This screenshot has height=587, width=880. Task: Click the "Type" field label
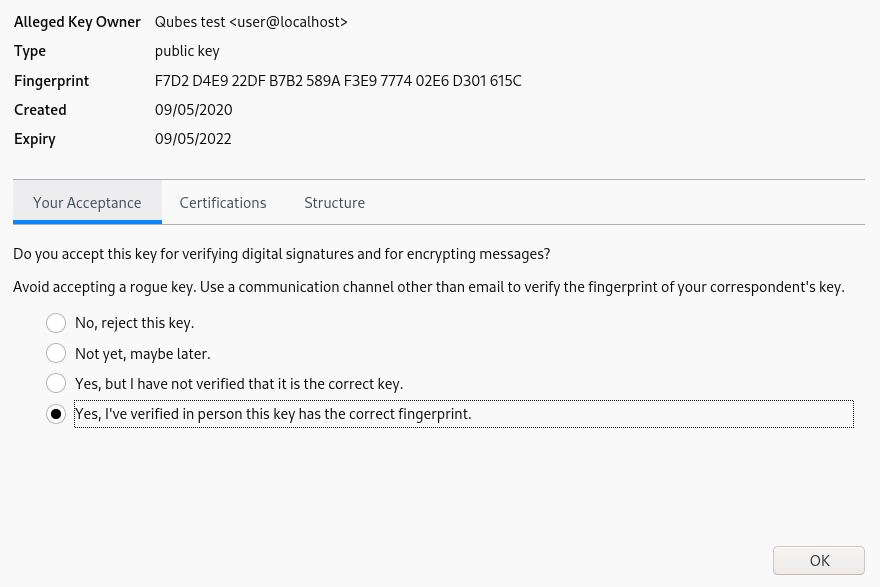tap(30, 51)
